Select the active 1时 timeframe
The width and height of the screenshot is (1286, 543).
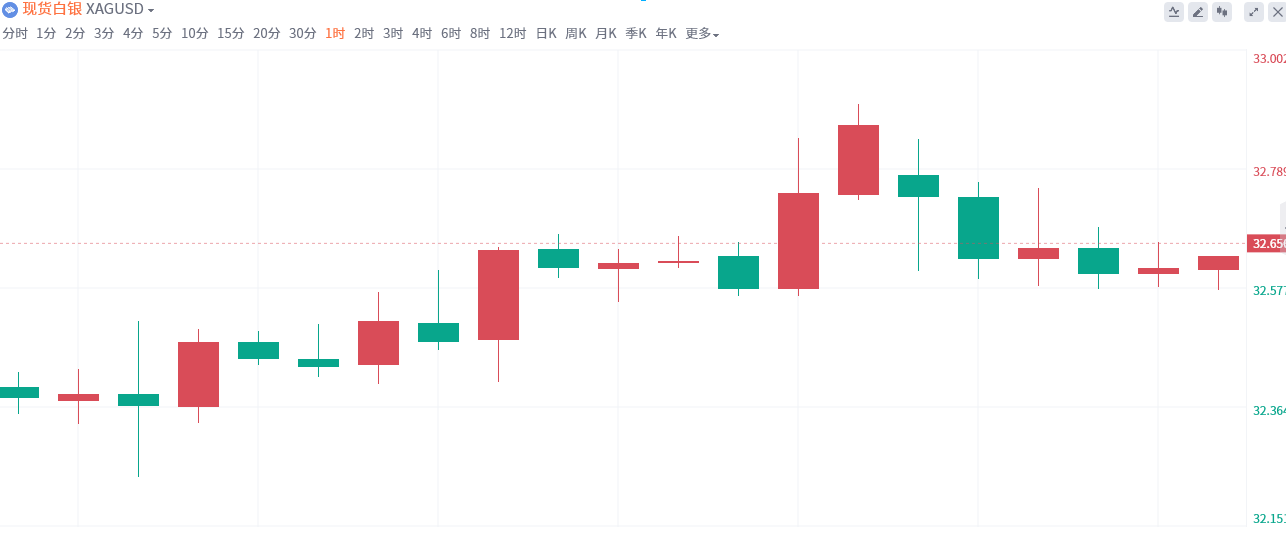[x=335, y=34]
